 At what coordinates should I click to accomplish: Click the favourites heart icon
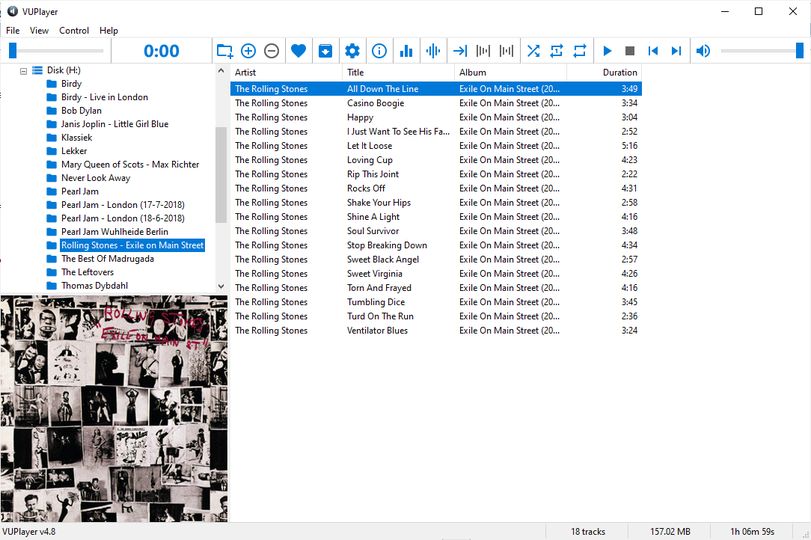(x=298, y=51)
